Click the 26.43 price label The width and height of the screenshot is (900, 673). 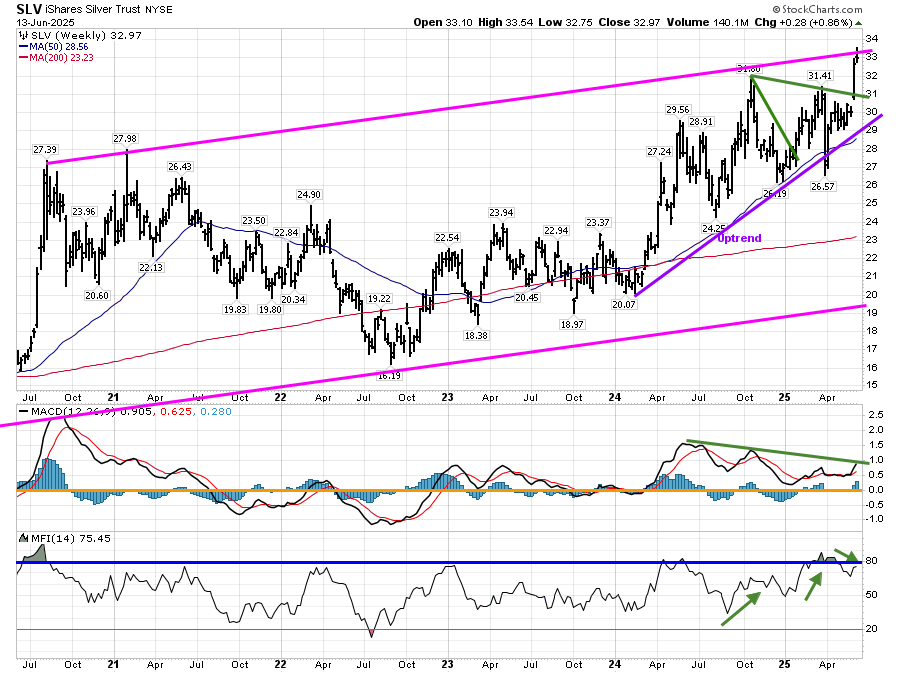pyautogui.click(x=180, y=166)
